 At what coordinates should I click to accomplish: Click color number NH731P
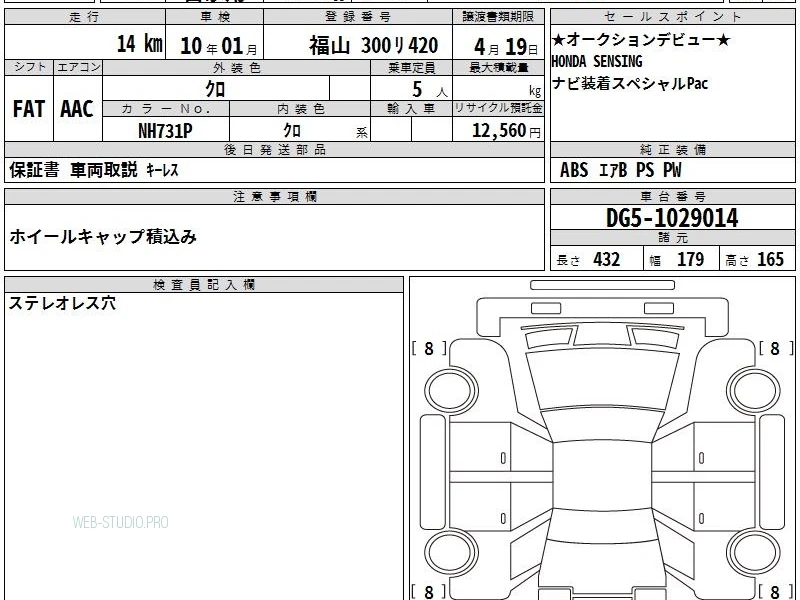tap(165, 131)
